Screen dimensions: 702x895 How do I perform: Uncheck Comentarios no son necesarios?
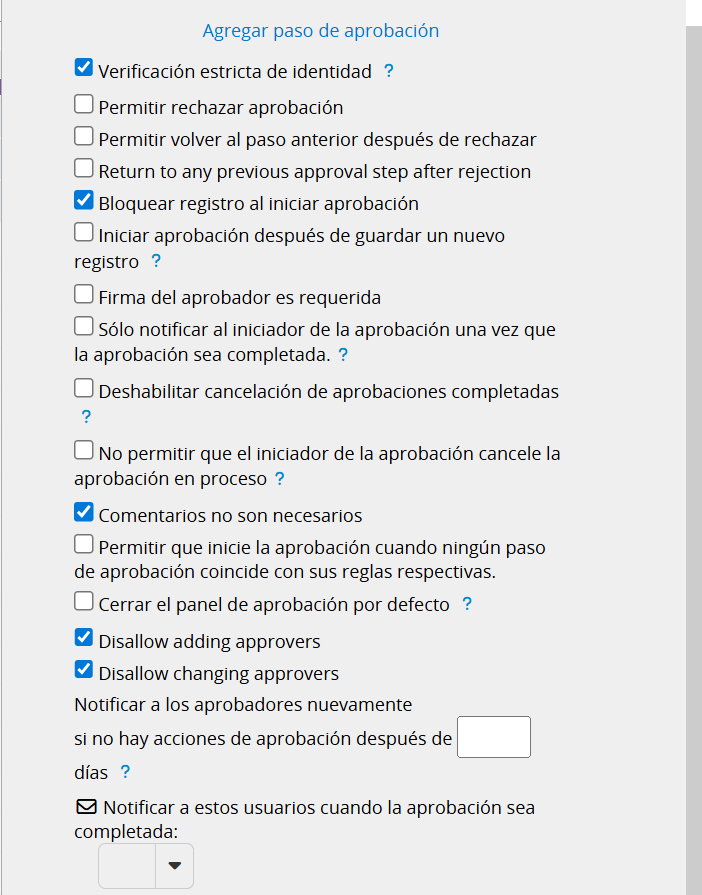[84, 513]
